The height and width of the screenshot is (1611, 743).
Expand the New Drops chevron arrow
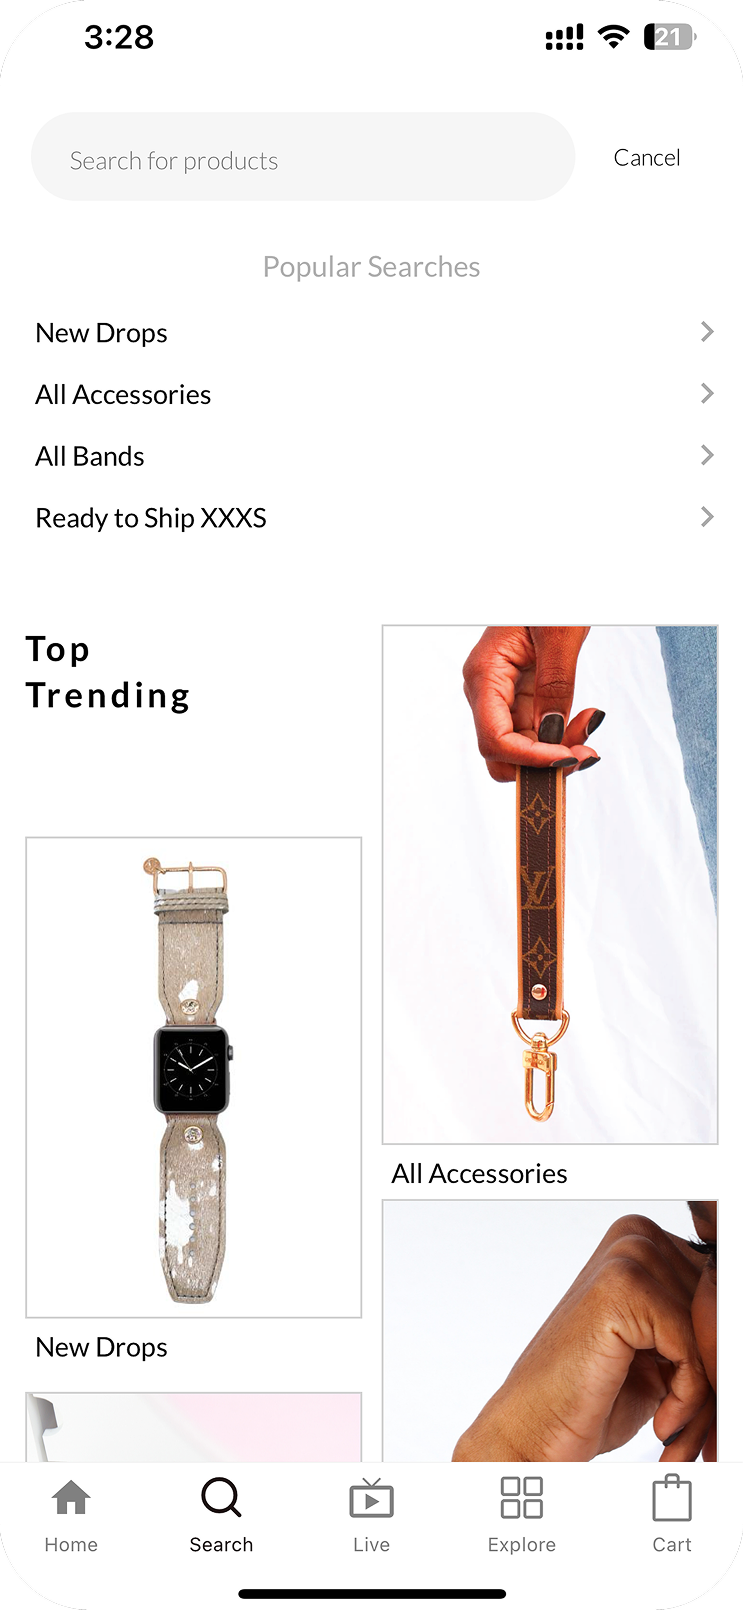pyautogui.click(x=707, y=332)
